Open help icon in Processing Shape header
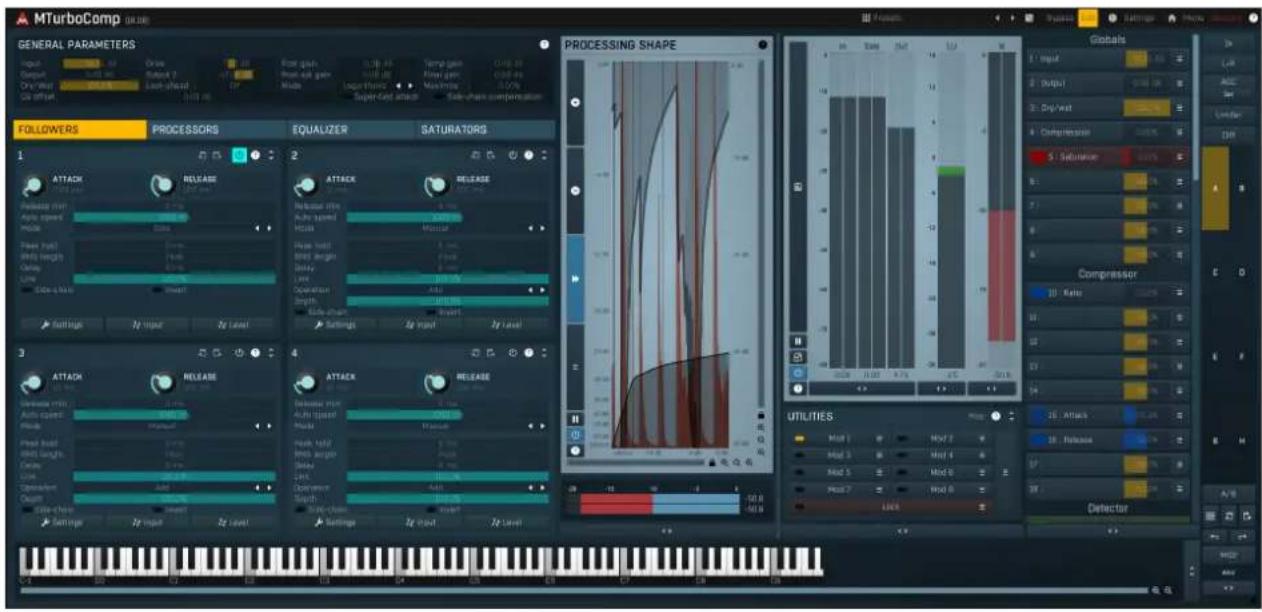 (763, 45)
